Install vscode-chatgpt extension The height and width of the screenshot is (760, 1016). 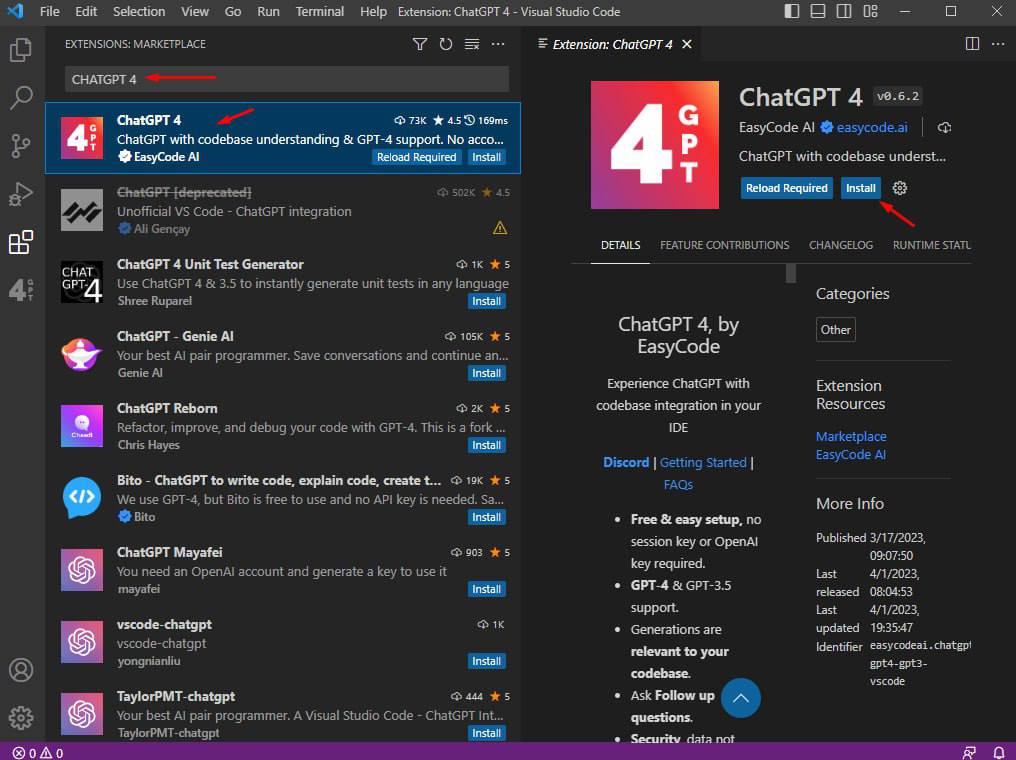click(x=486, y=661)
